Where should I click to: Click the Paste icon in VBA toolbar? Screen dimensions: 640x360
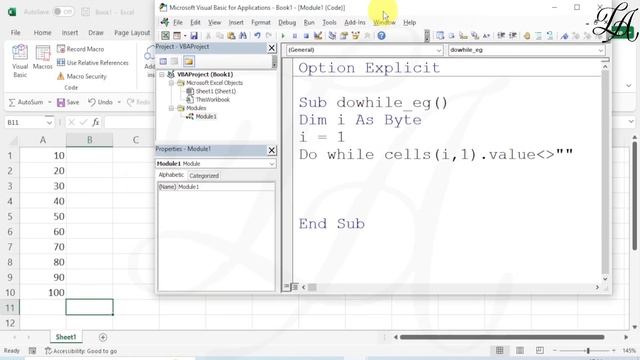point(231,36)
